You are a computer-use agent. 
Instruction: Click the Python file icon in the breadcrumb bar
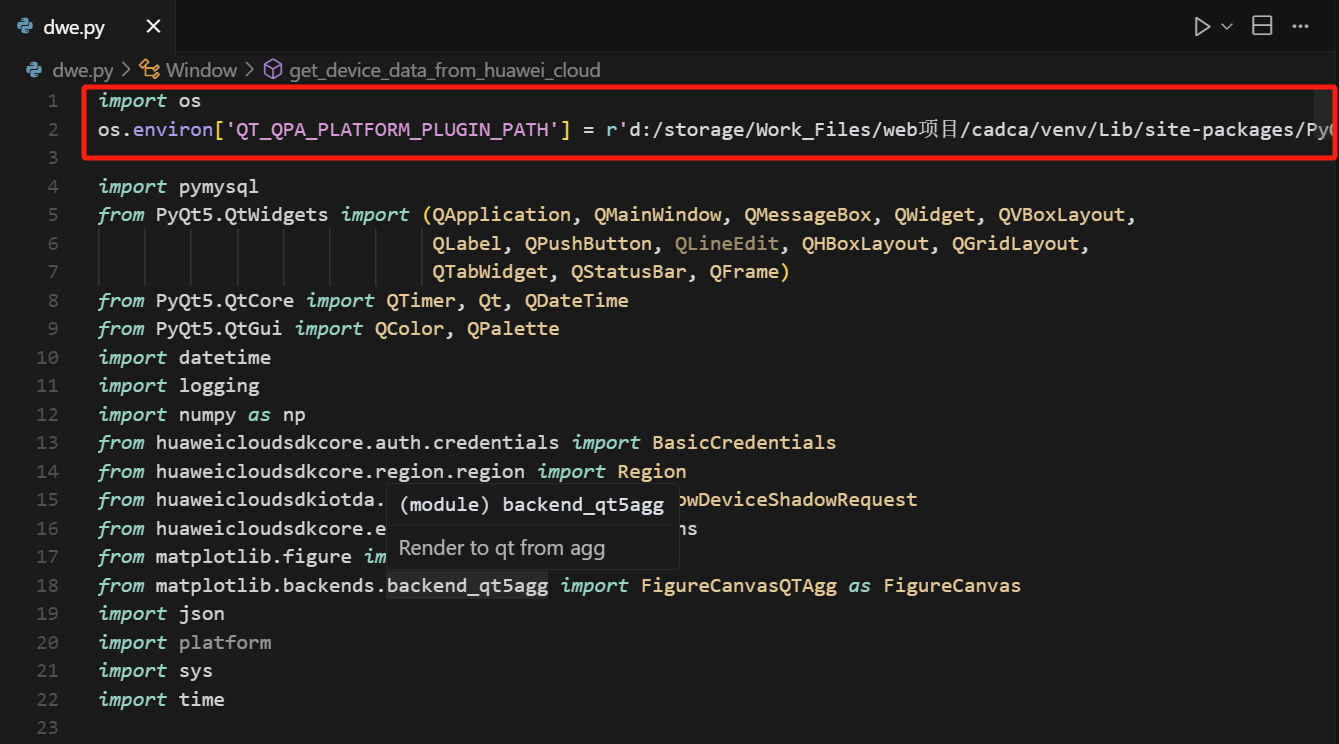32,70
